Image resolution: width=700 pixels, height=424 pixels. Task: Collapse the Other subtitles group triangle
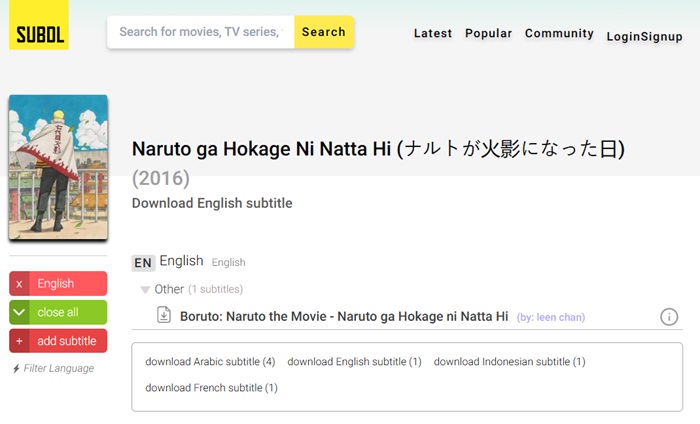145,290
